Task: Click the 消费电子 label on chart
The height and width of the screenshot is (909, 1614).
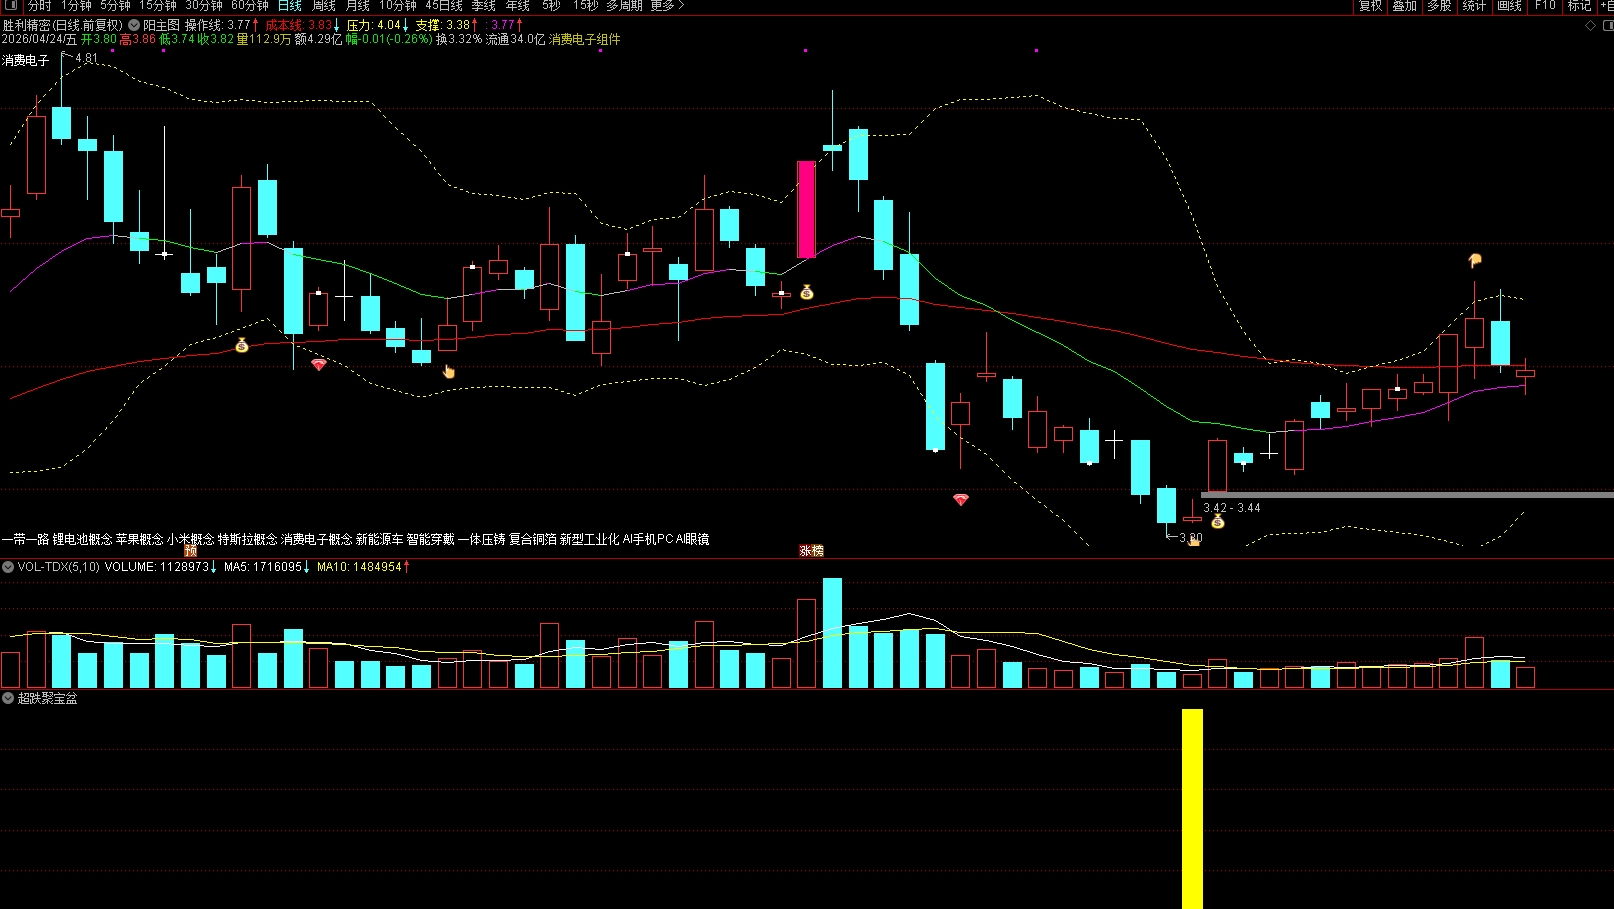Action: 26,60
